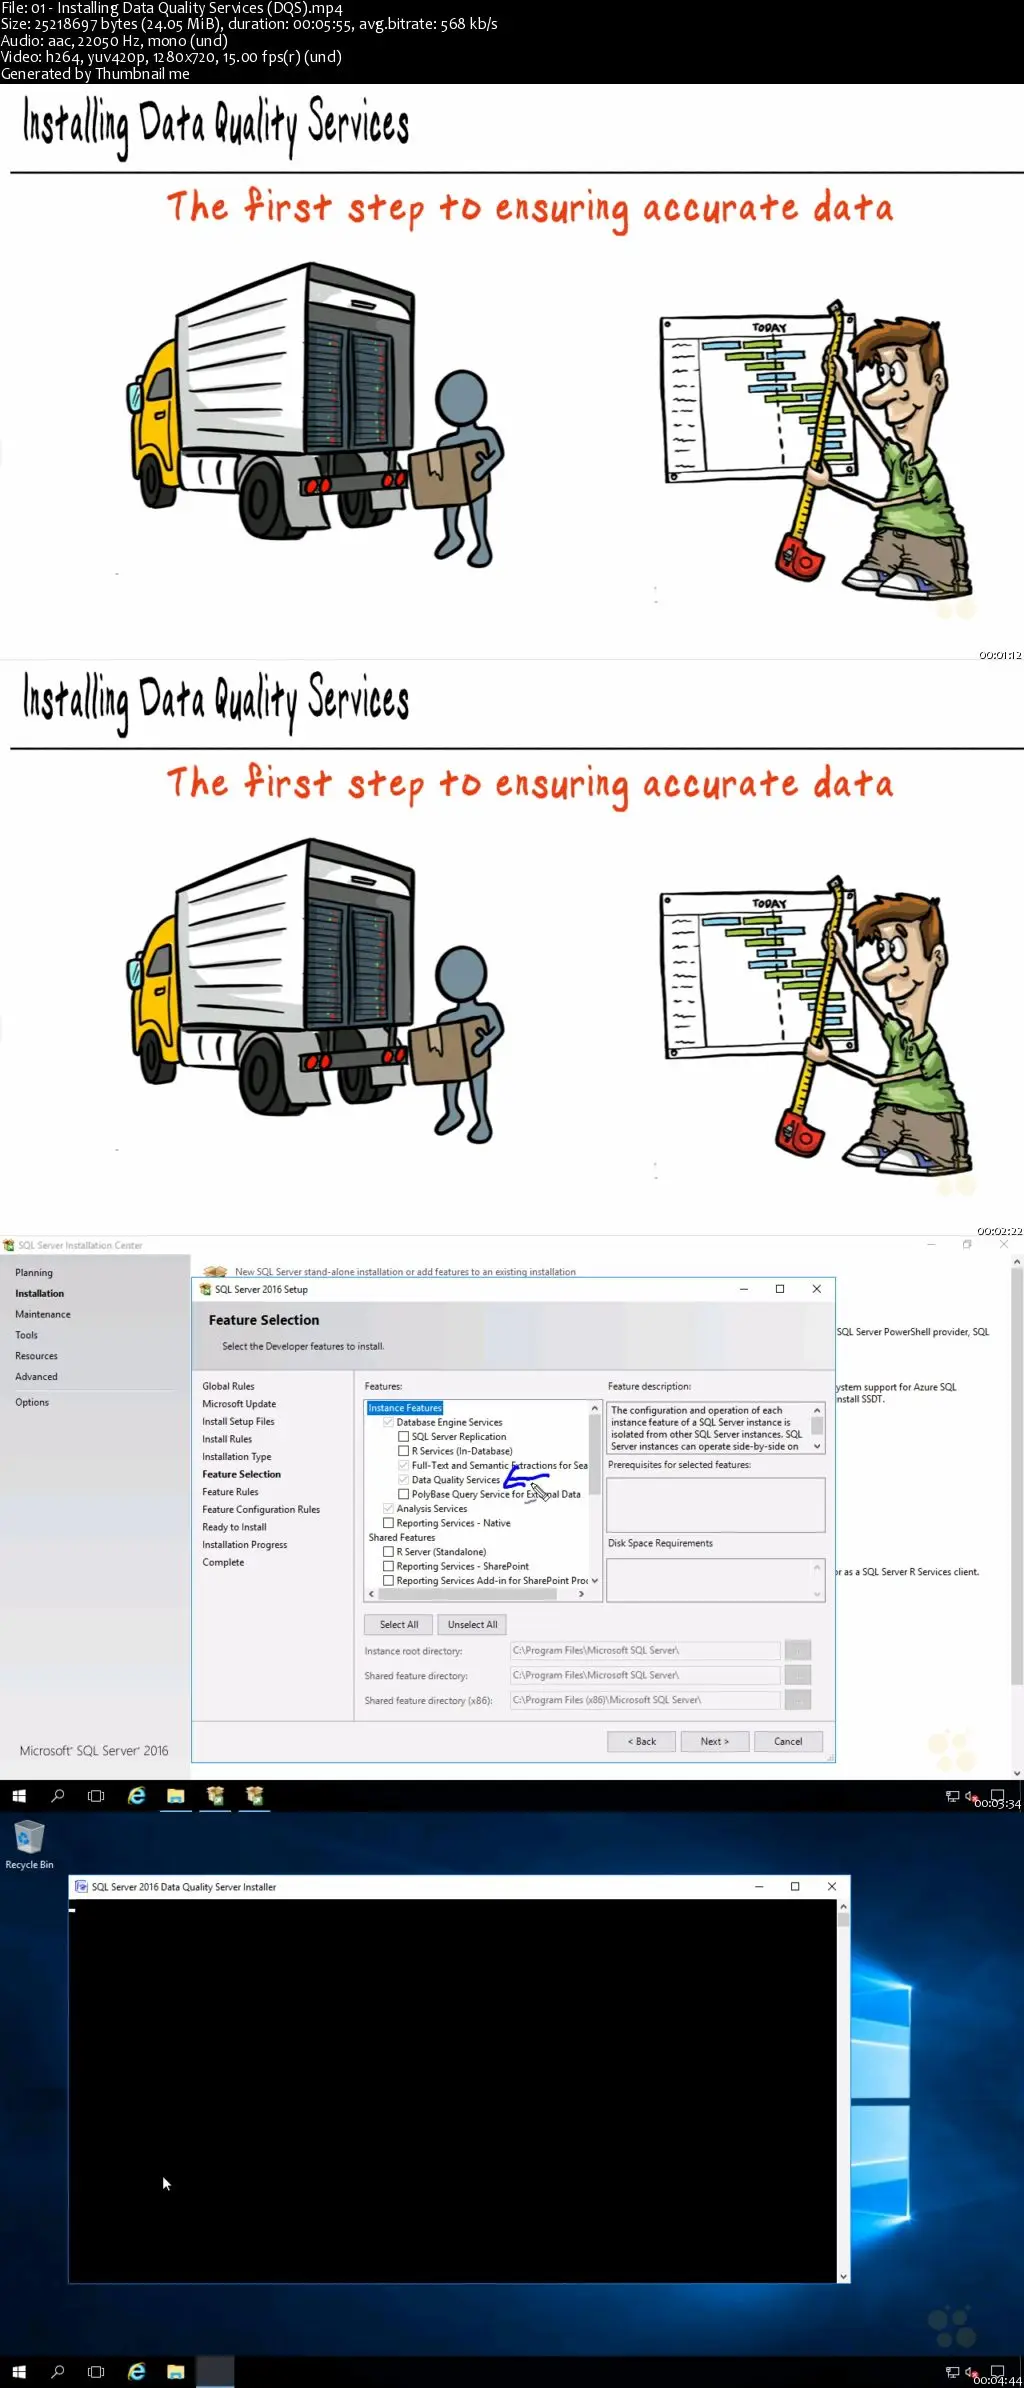Open Resources in Installation Center sidebar

[36, 1356]
